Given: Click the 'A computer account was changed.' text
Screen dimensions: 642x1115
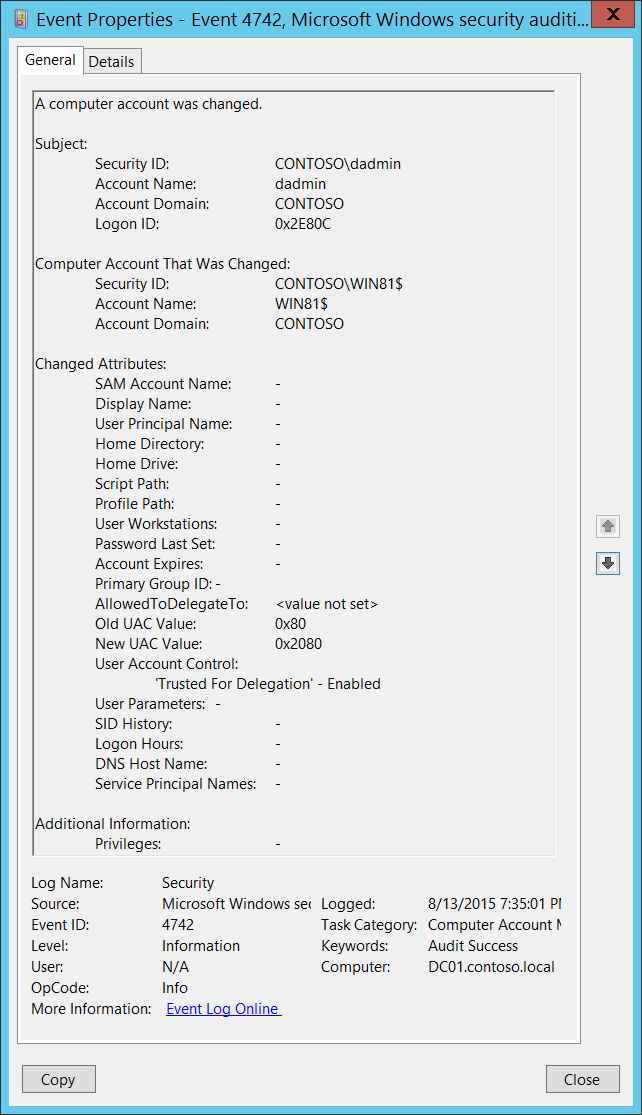Looking at the screenshot, I should [149, 104].
